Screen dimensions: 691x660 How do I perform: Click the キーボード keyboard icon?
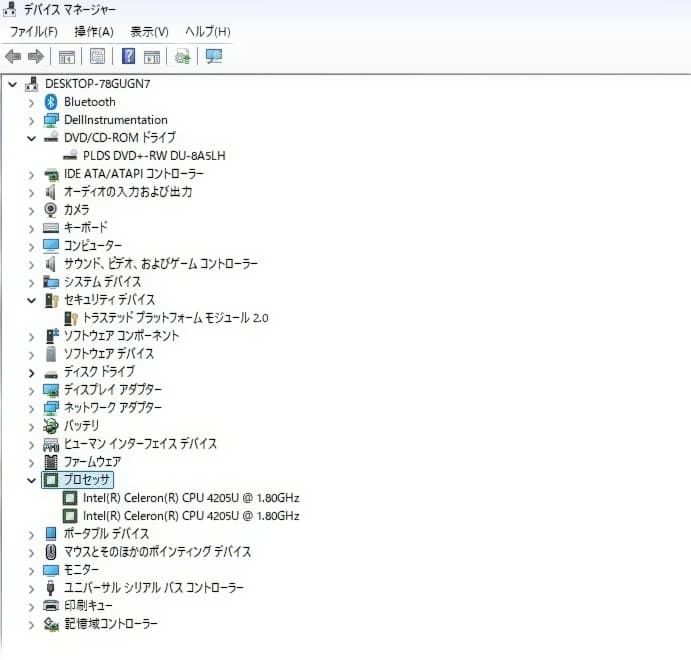[x=51, y=228]
